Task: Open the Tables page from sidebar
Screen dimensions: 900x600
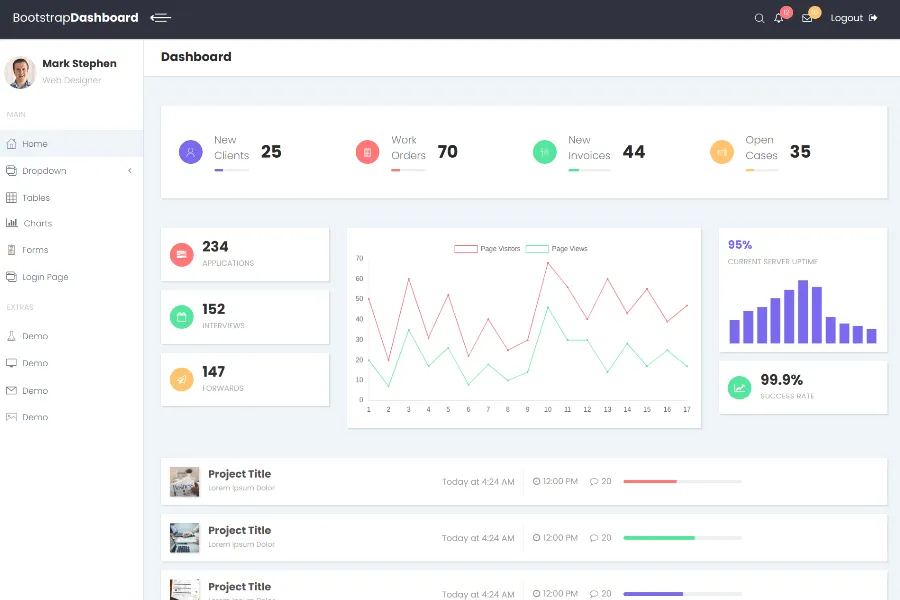Action: (36, 198)
